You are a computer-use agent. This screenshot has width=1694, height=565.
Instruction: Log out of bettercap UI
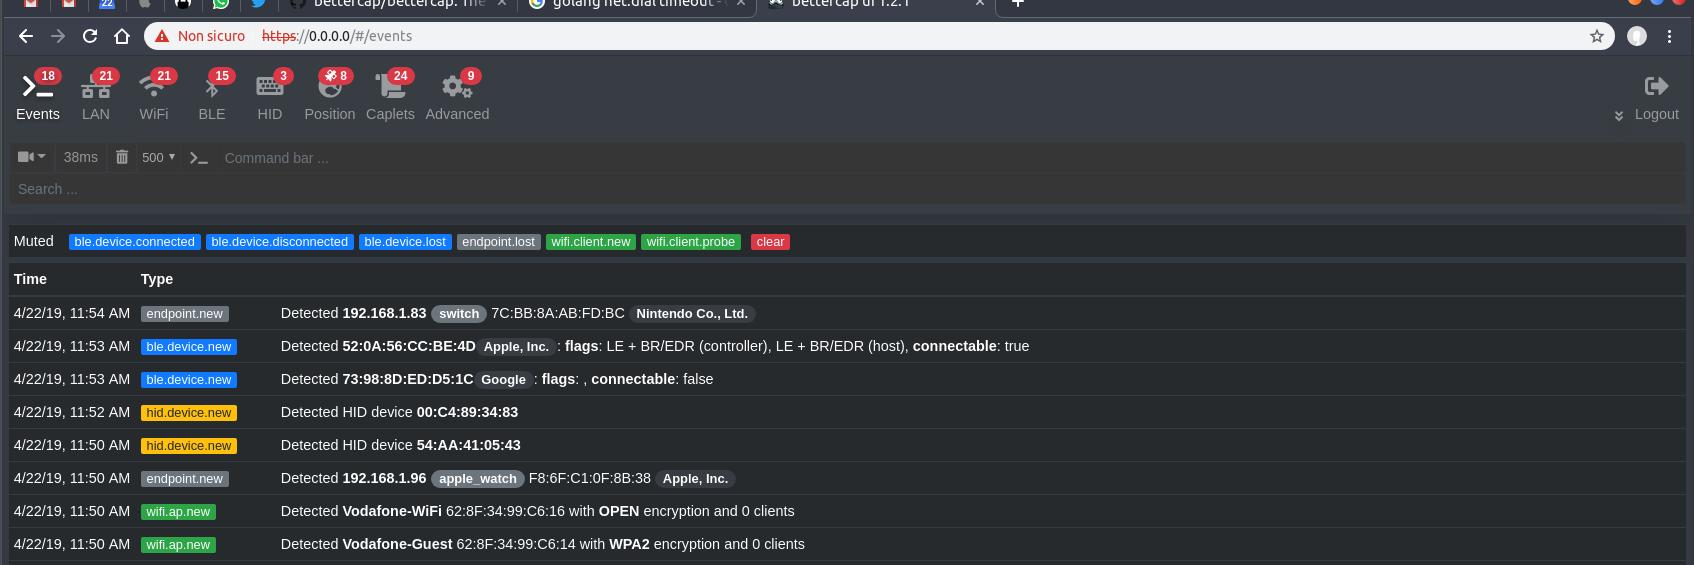(1656, 98)
